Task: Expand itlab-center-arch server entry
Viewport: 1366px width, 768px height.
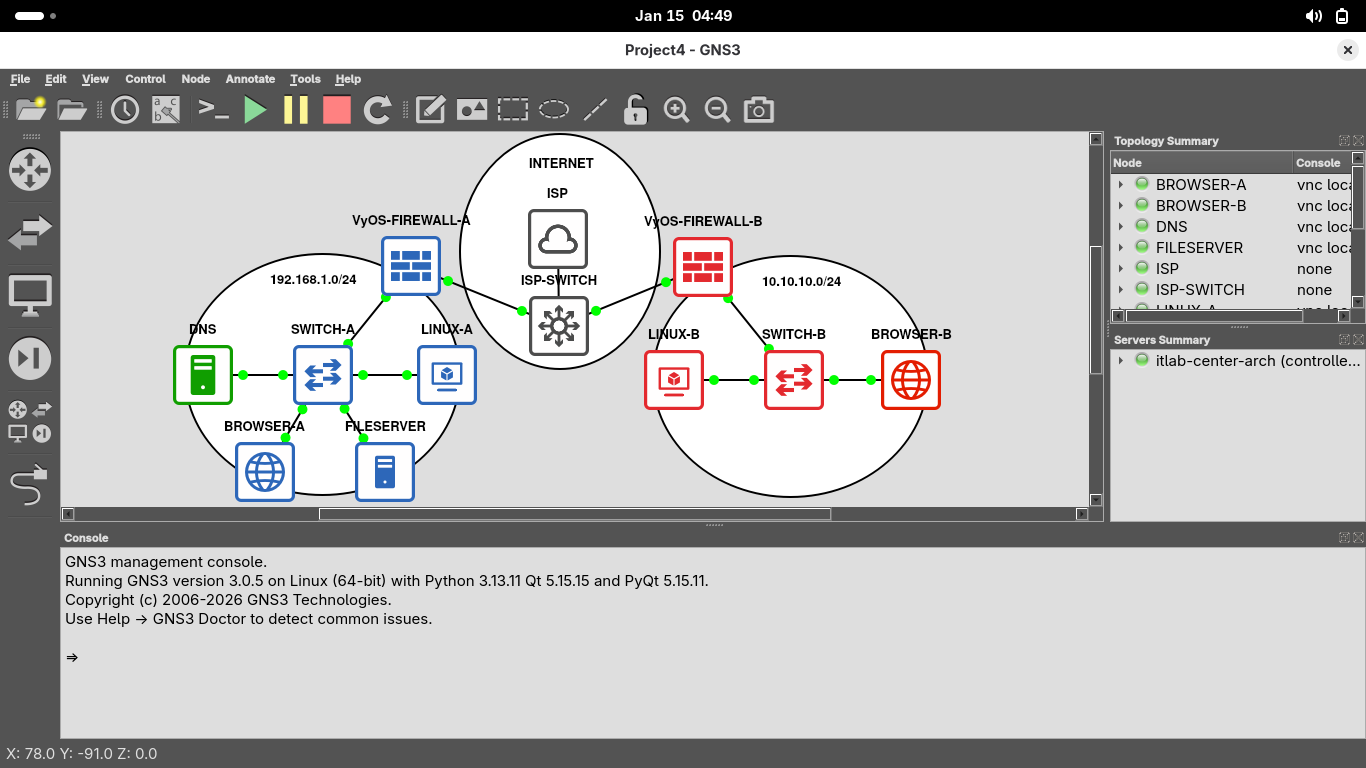Action: coord(1122,360)
